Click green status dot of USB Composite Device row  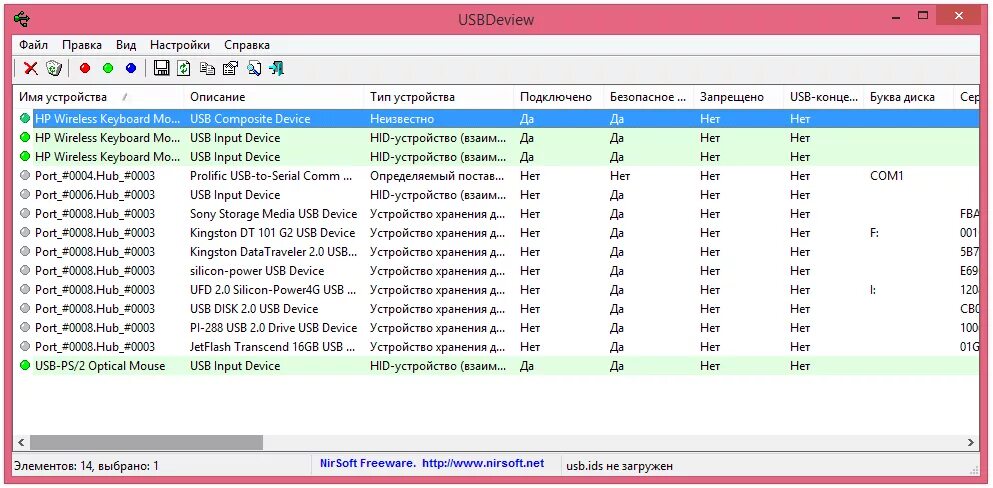[x=25, y=118]
